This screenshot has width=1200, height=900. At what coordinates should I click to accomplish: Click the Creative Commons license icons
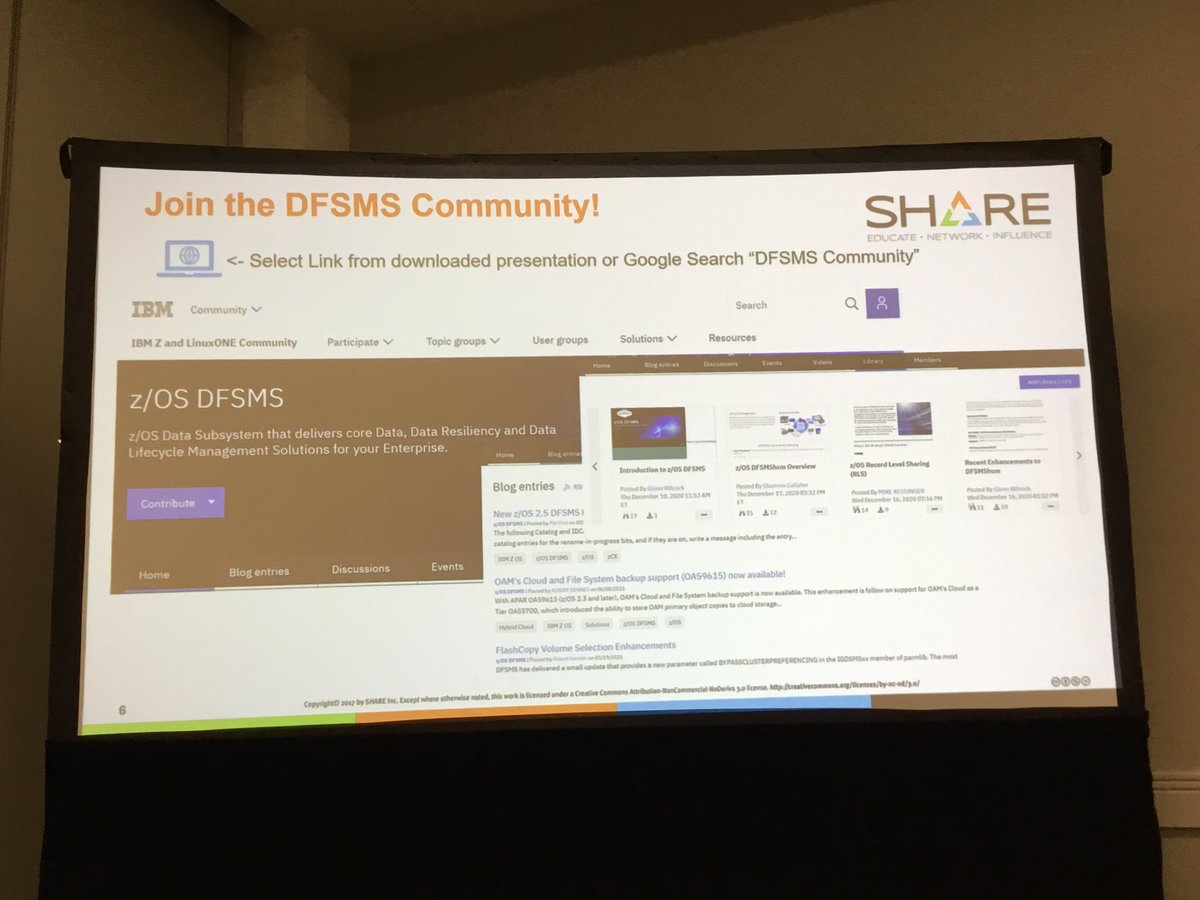[x=1069, y=681]
